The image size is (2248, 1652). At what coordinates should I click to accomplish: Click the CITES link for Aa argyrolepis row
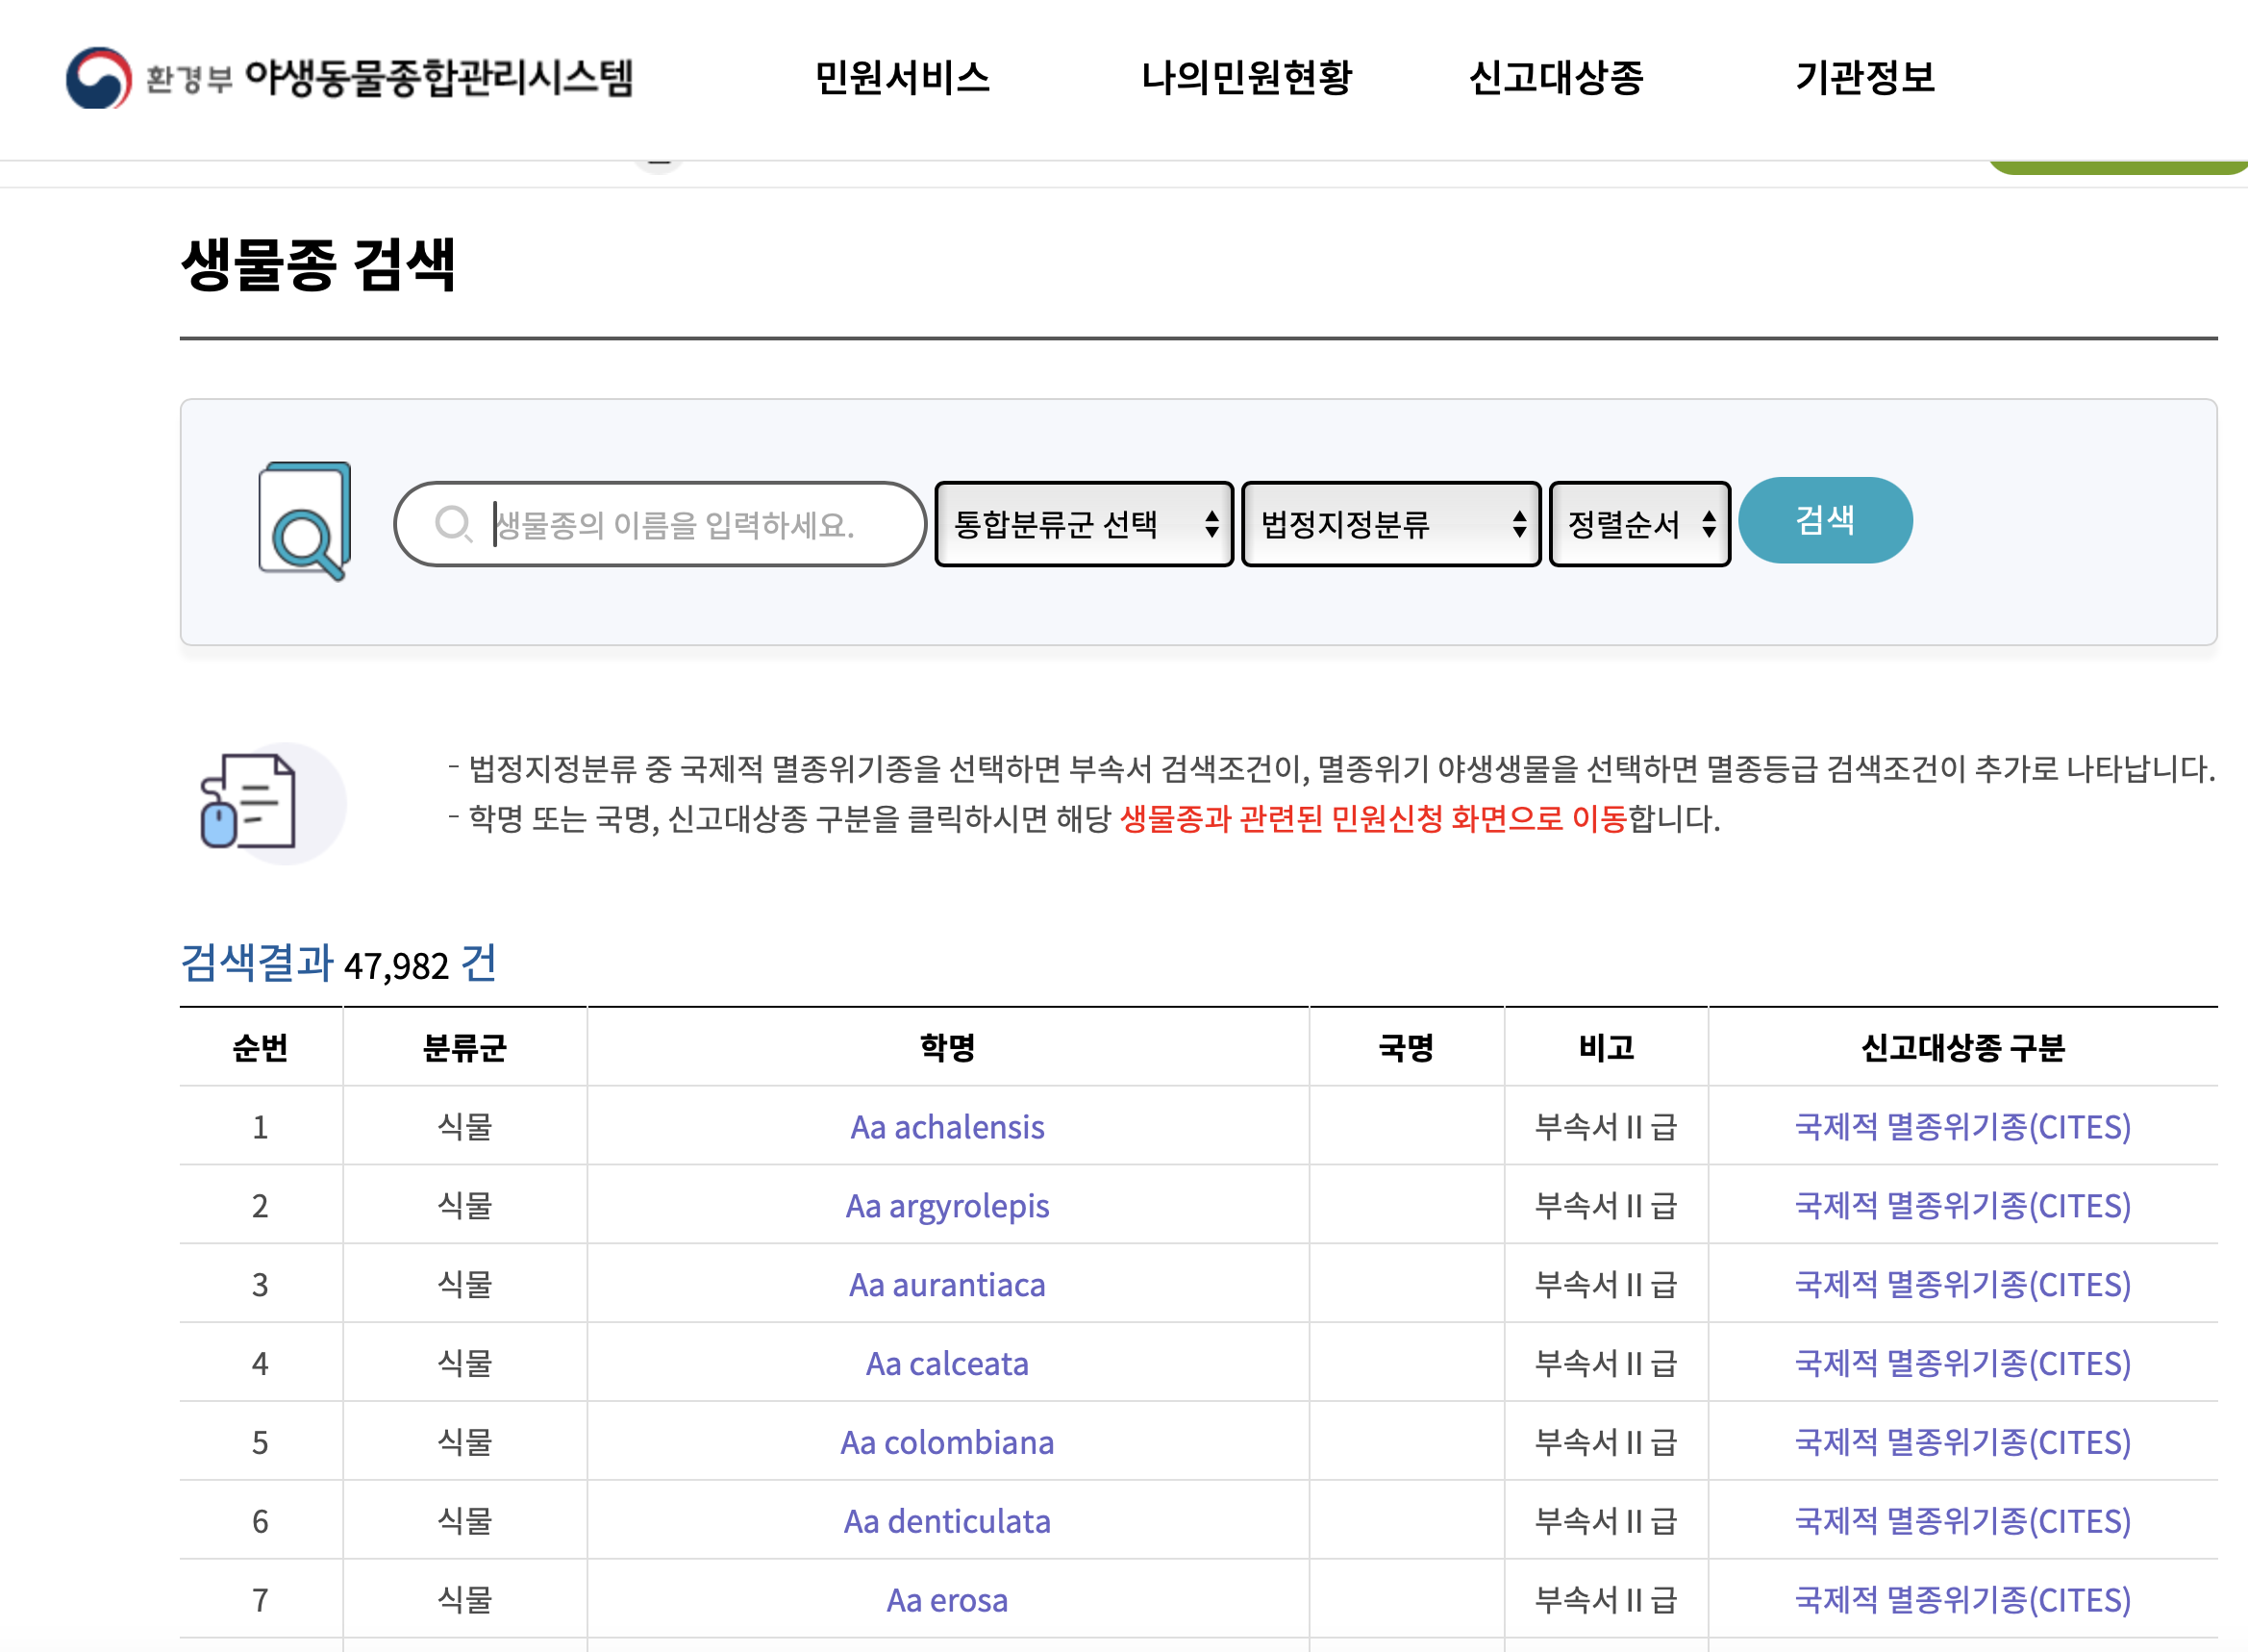(1962, 1206)
